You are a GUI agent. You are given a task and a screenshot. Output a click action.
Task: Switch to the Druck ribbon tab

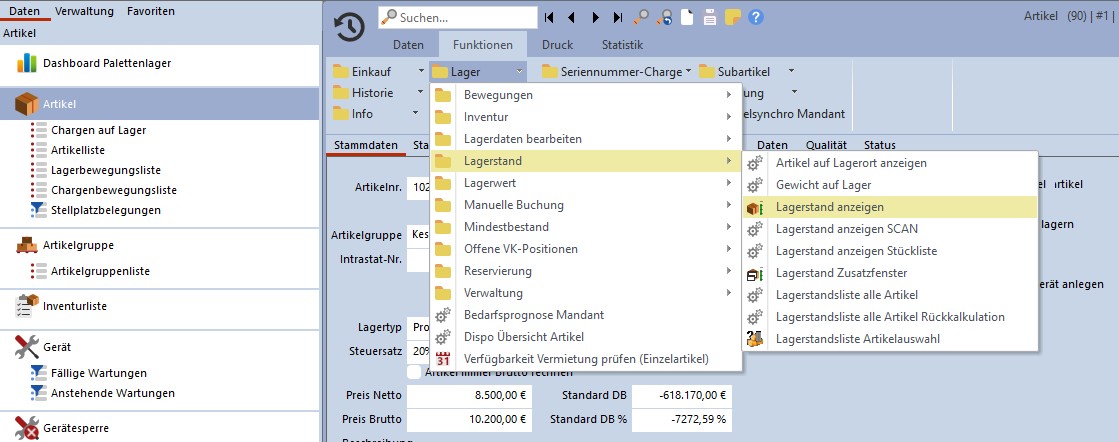(557, 44)
